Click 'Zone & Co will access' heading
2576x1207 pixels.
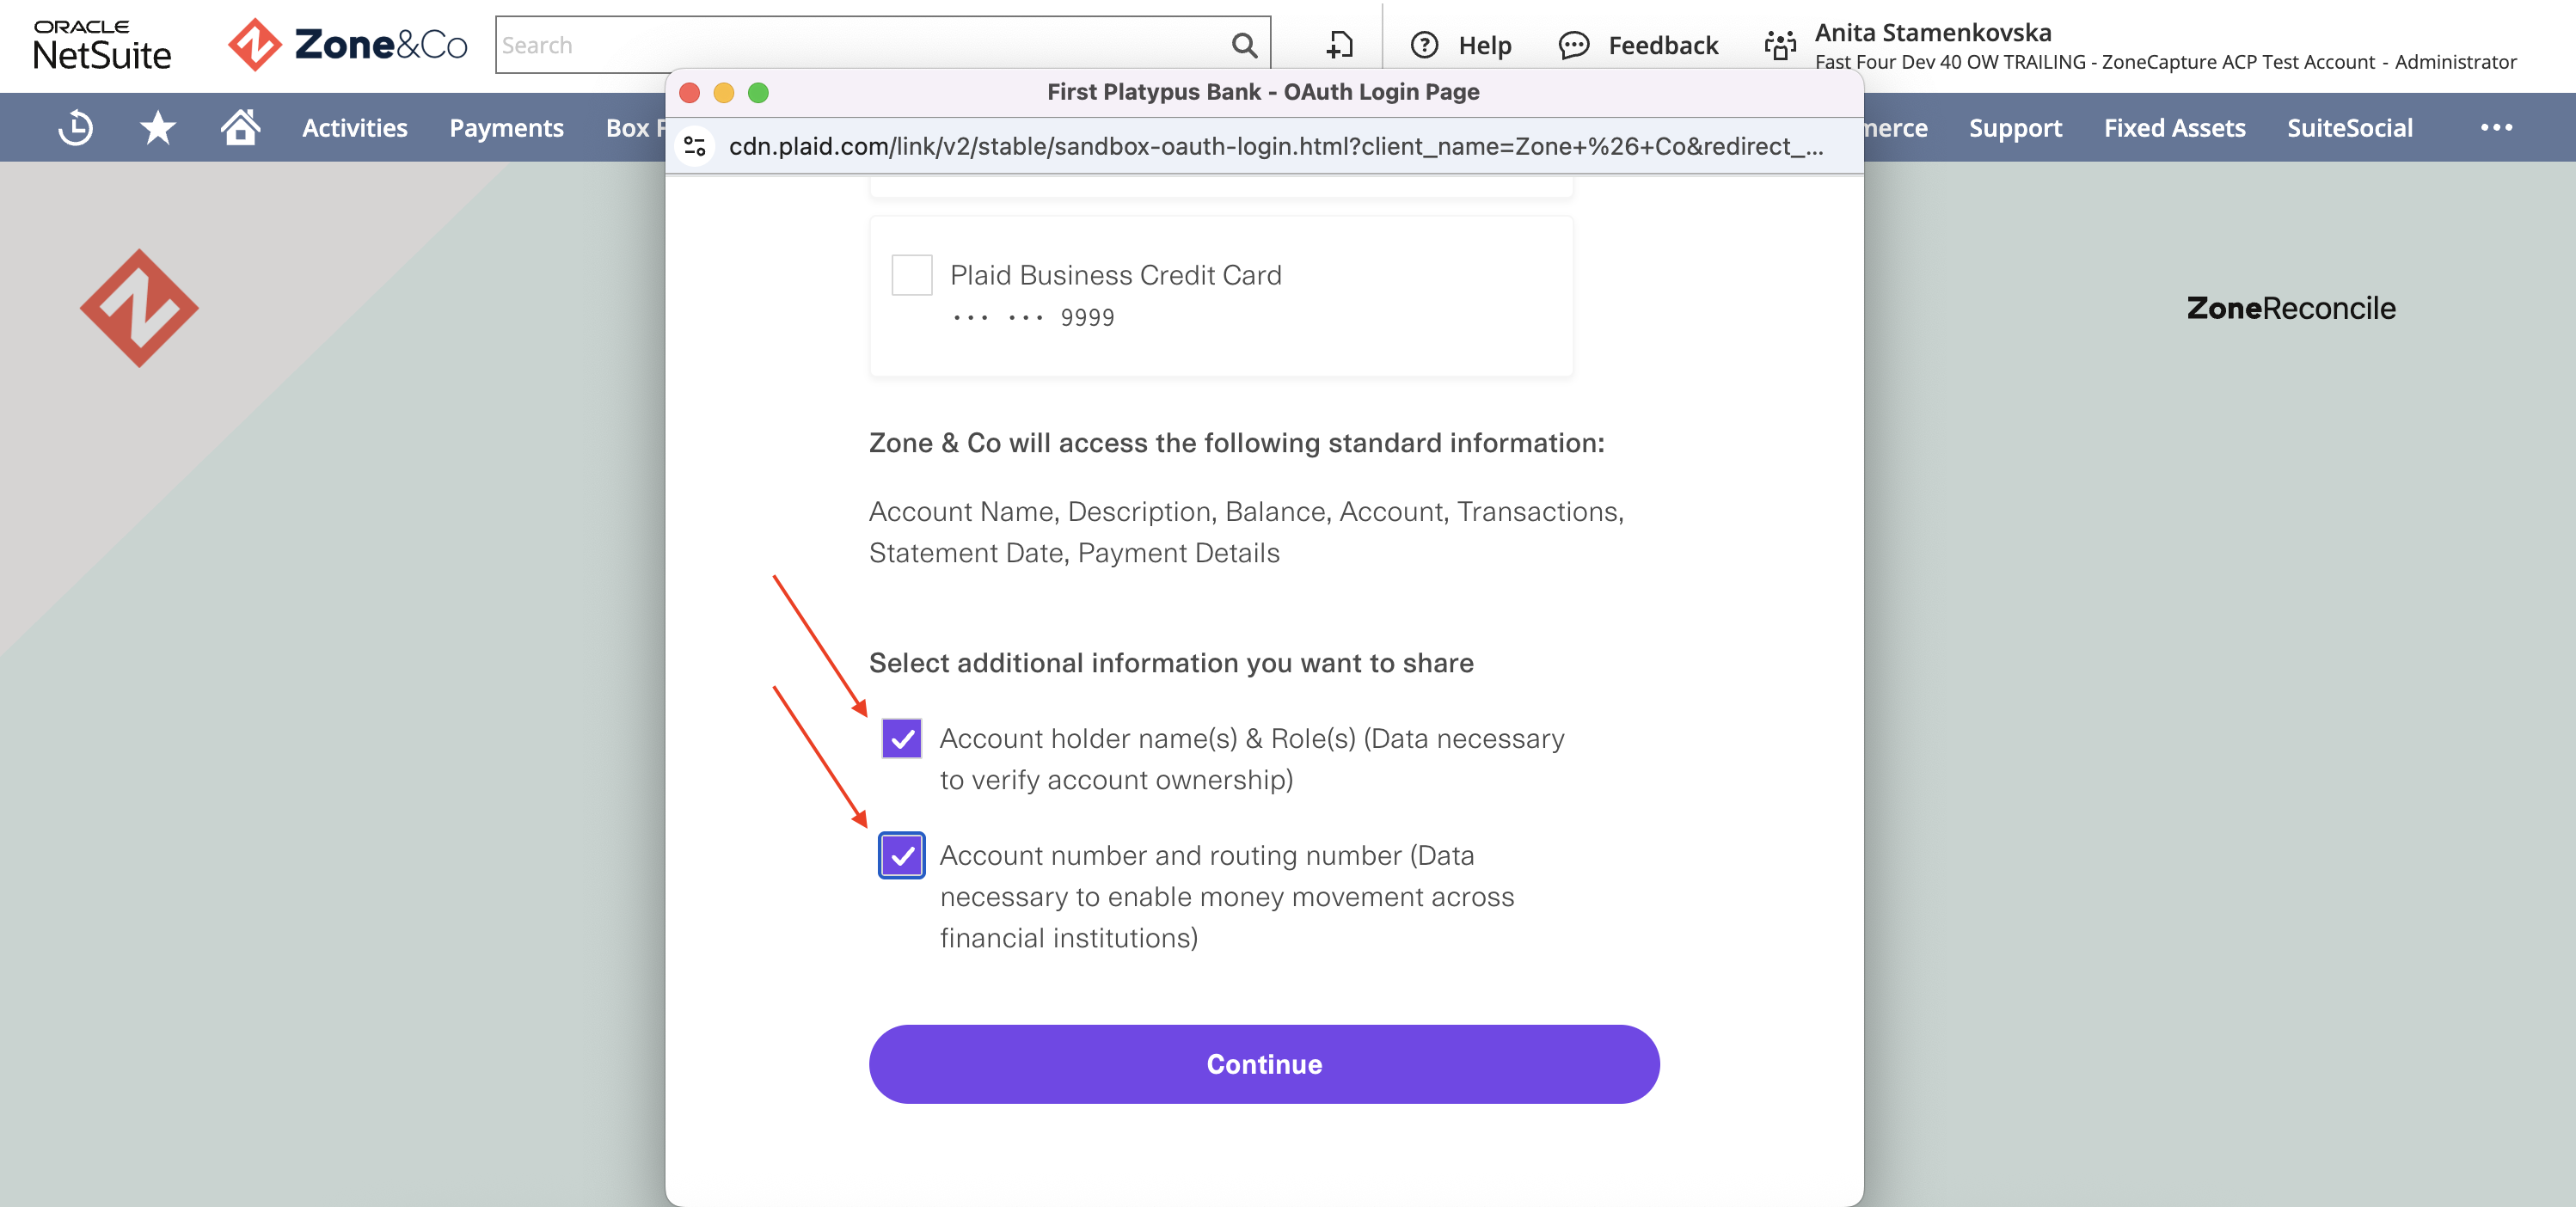tap(1236, 443)
